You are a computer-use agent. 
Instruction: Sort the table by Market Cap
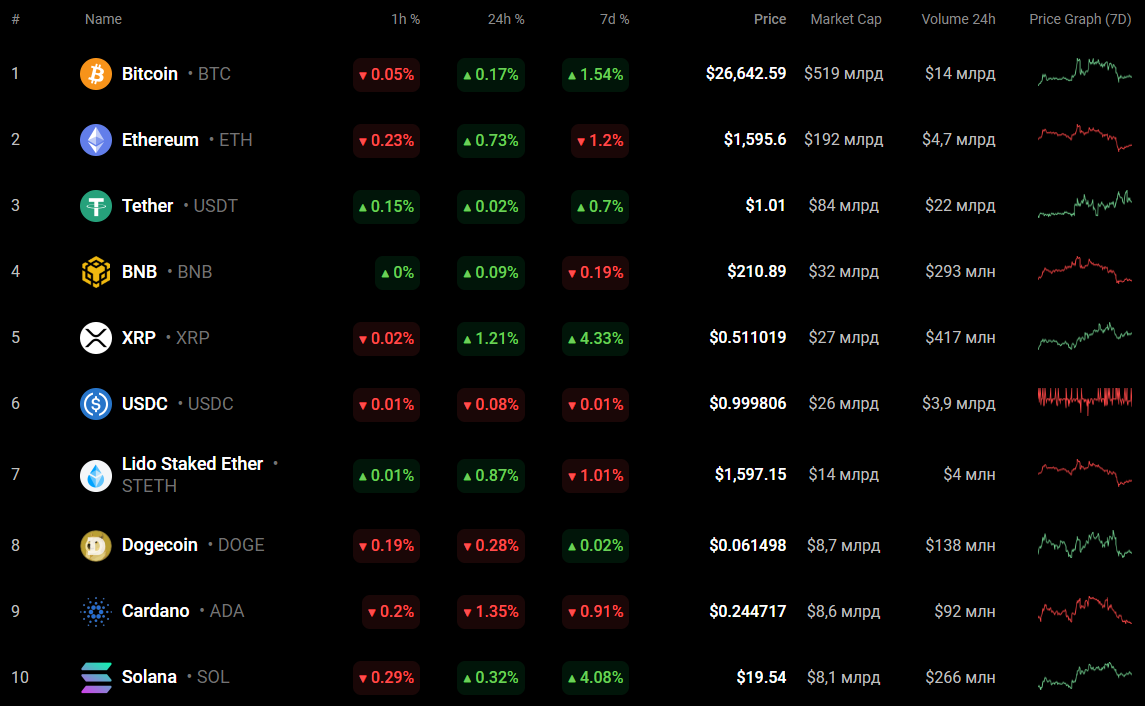845,19
